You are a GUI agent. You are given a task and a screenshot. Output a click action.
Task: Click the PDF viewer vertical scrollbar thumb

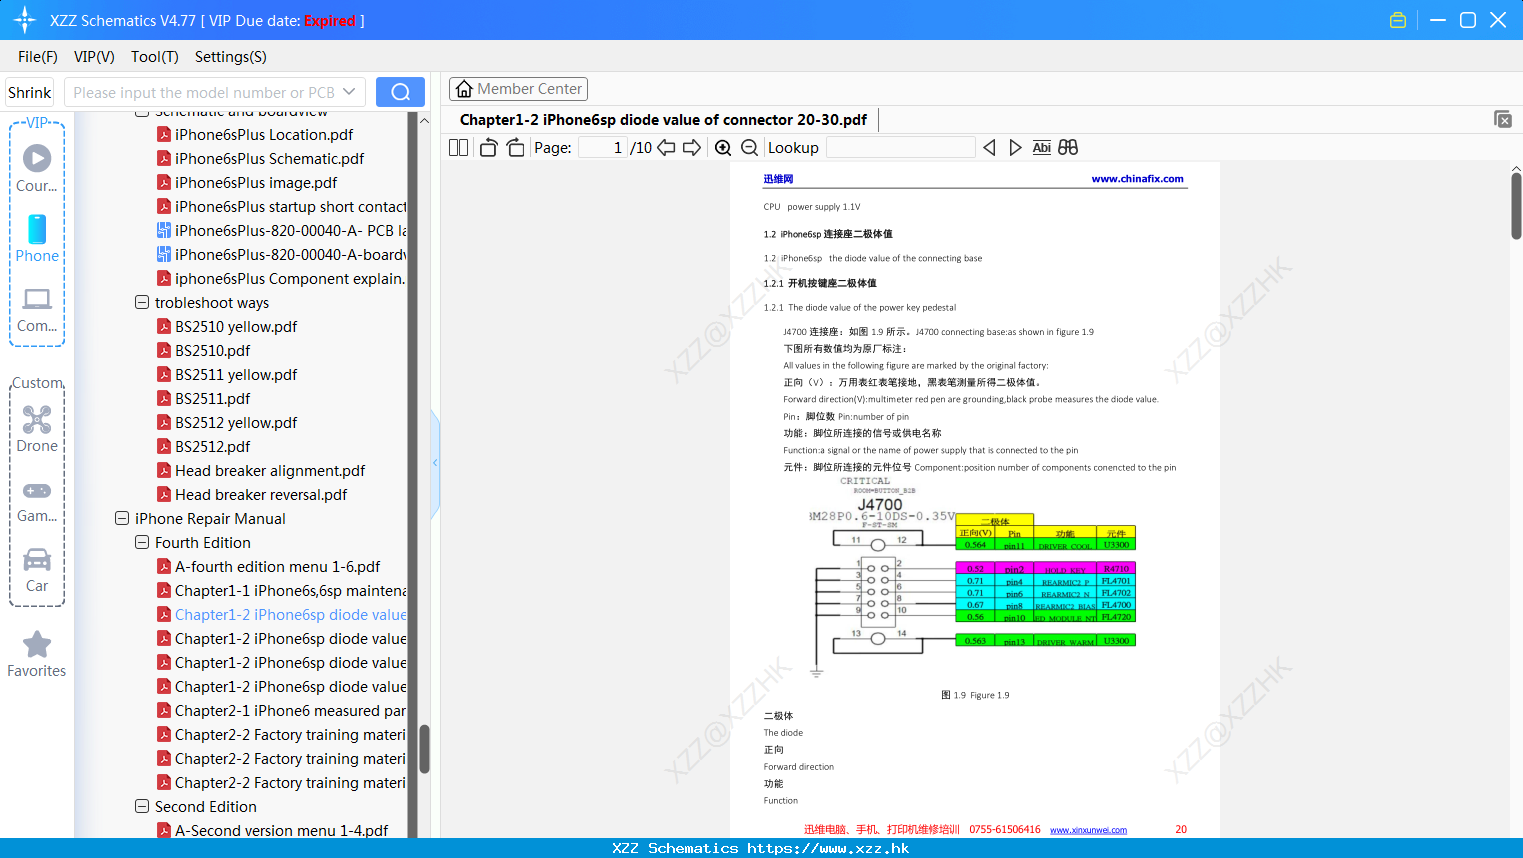click(1516, 206)
